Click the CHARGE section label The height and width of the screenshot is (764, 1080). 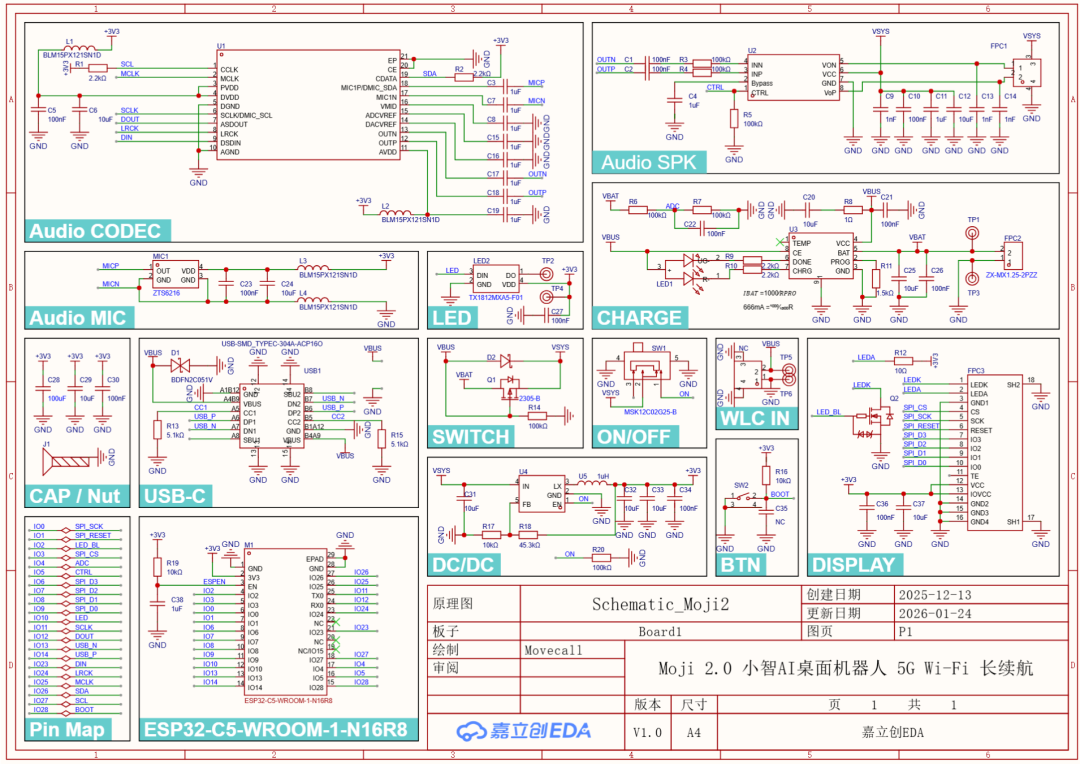pyautogui.click(x=639, y=318)
